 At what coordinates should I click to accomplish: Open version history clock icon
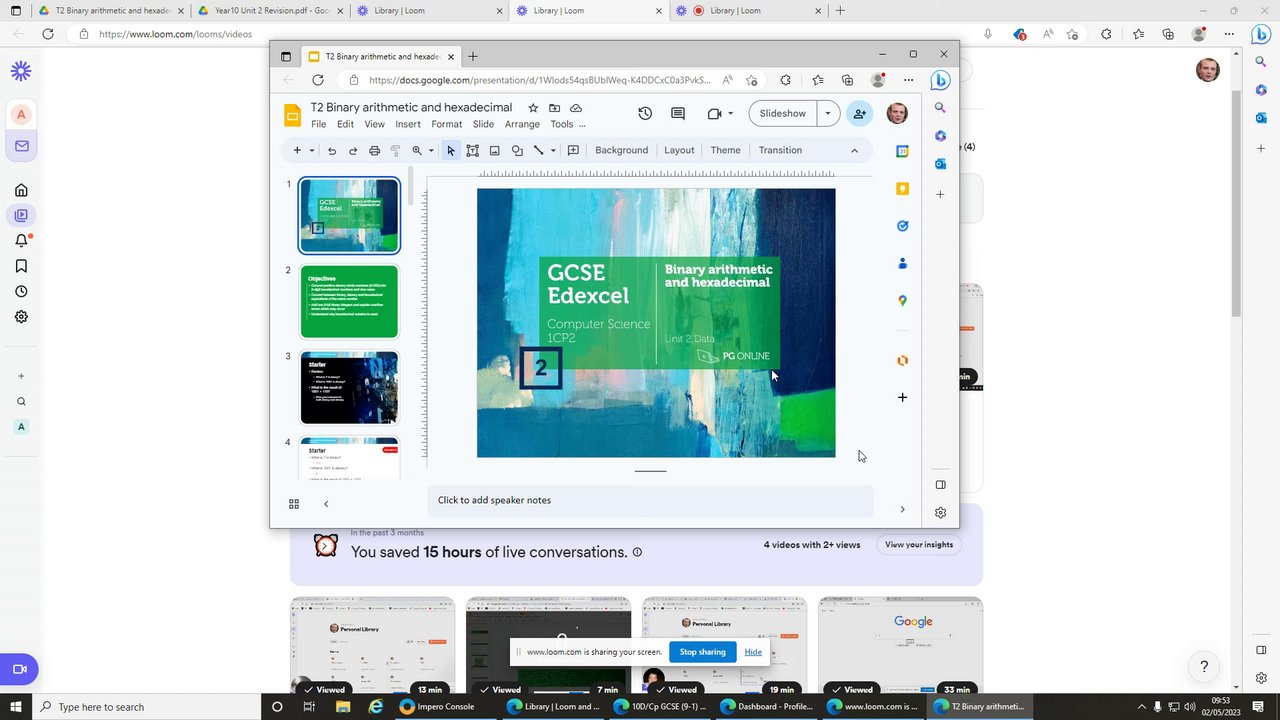coord(645,113)
